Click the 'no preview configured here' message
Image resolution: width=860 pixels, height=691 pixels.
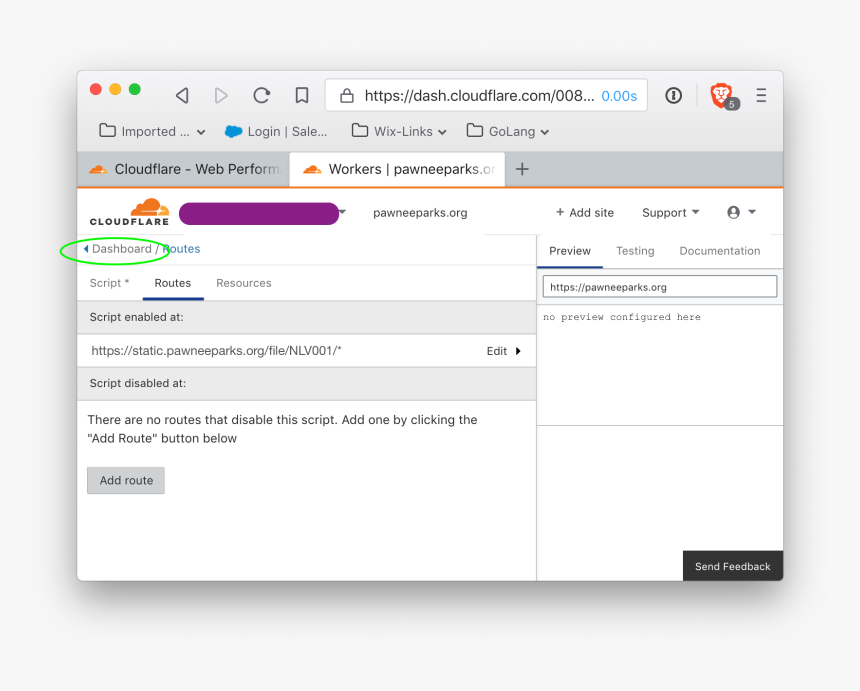coord(622,317)
